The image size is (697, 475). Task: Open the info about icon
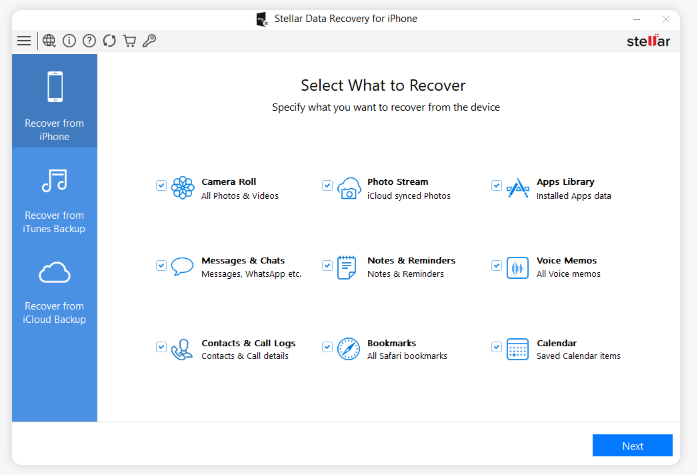pos(69,41)
